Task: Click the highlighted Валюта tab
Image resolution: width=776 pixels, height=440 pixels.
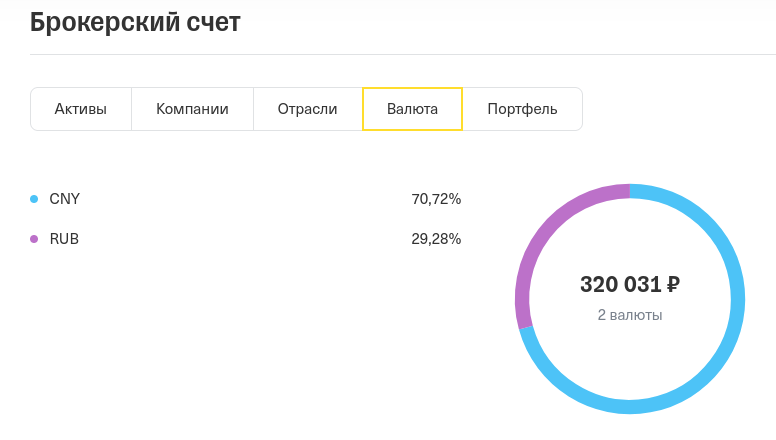Action: point(412,109)
